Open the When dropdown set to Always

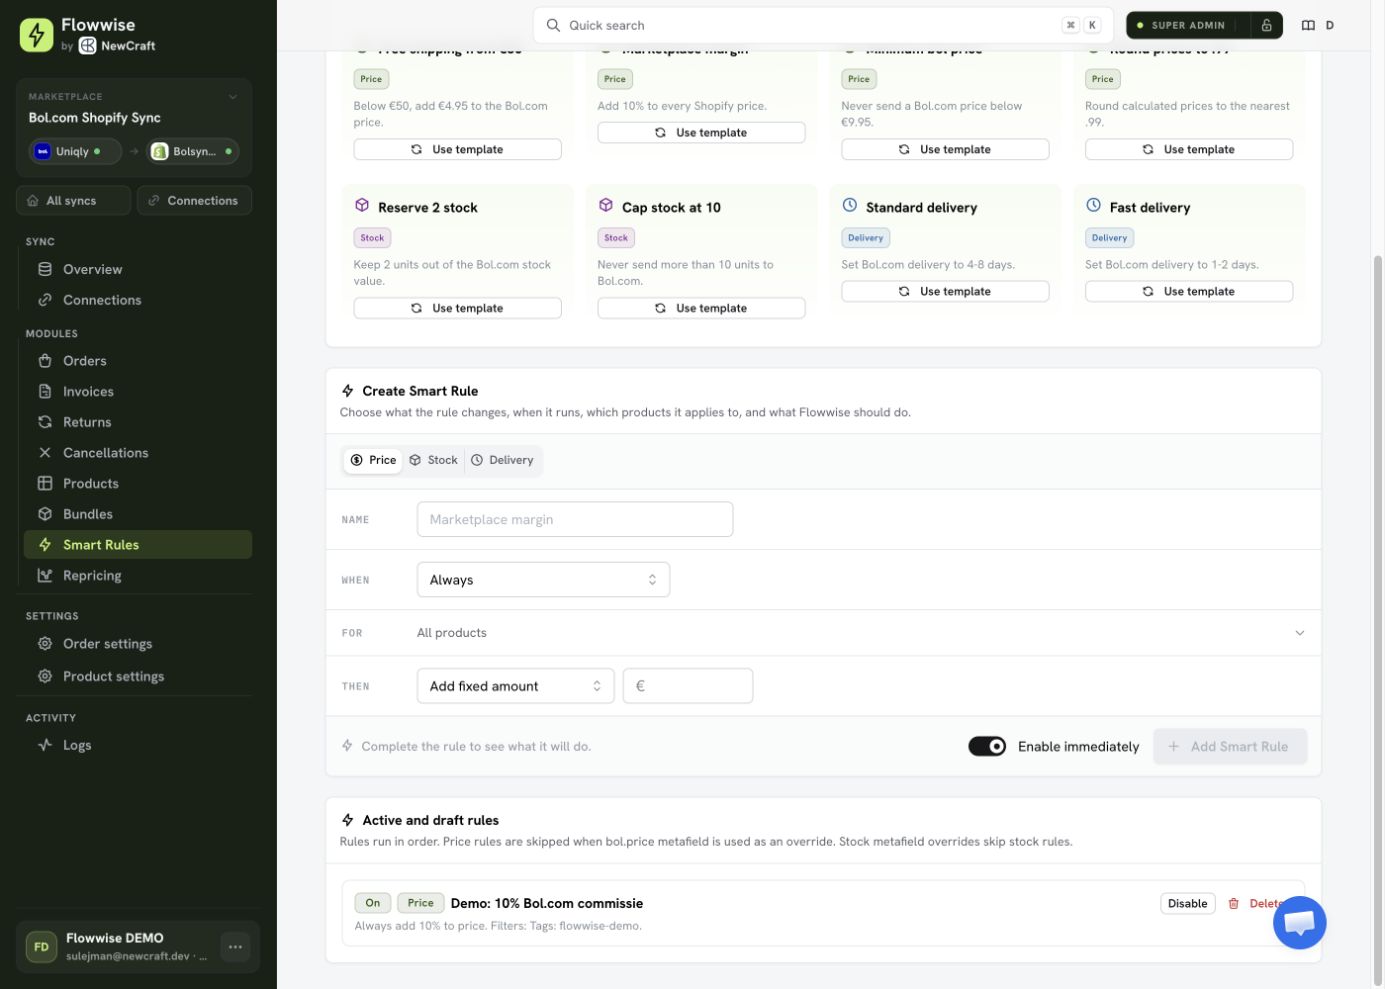point(543,580)
